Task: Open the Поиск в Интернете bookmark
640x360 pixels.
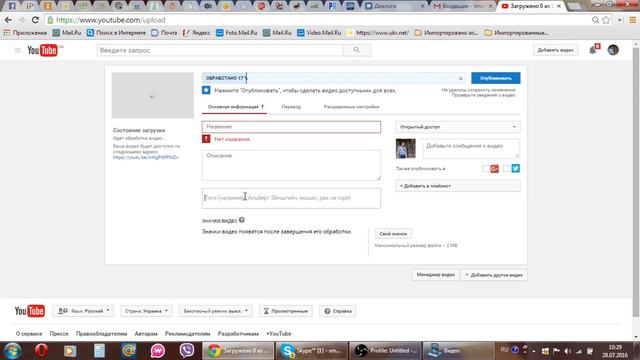Action: tap(116, 33)
